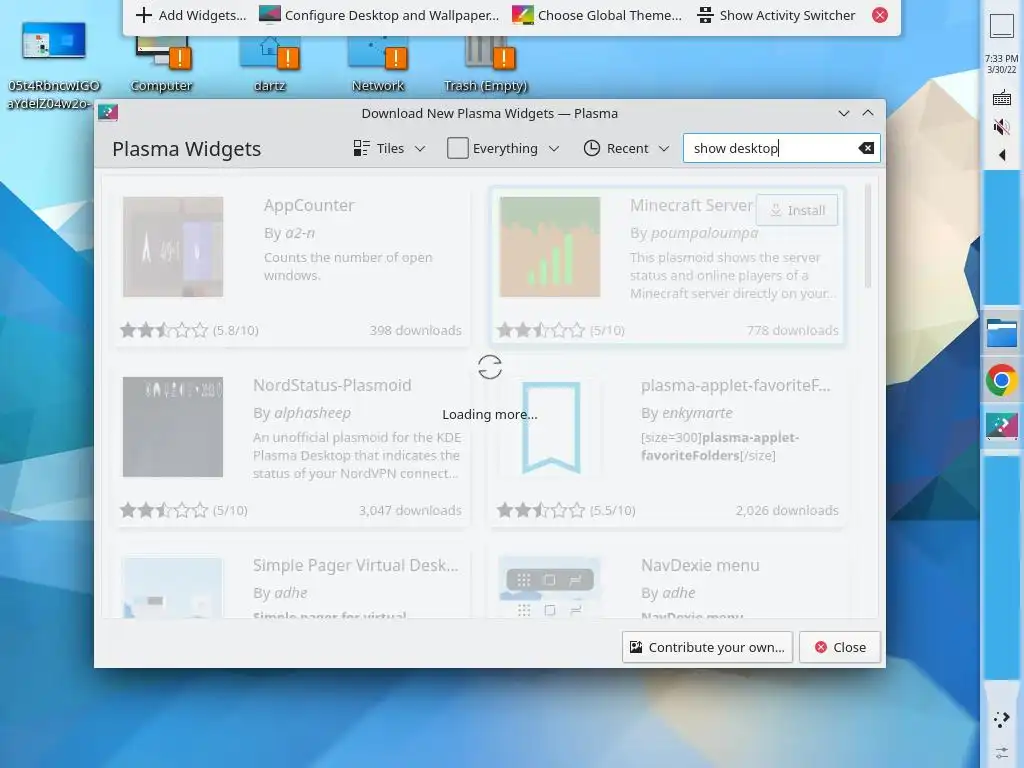Close the desktop edit toolbar with red X
The image size is (1024, 768).
pyautogui.click(x=880, y=15)
